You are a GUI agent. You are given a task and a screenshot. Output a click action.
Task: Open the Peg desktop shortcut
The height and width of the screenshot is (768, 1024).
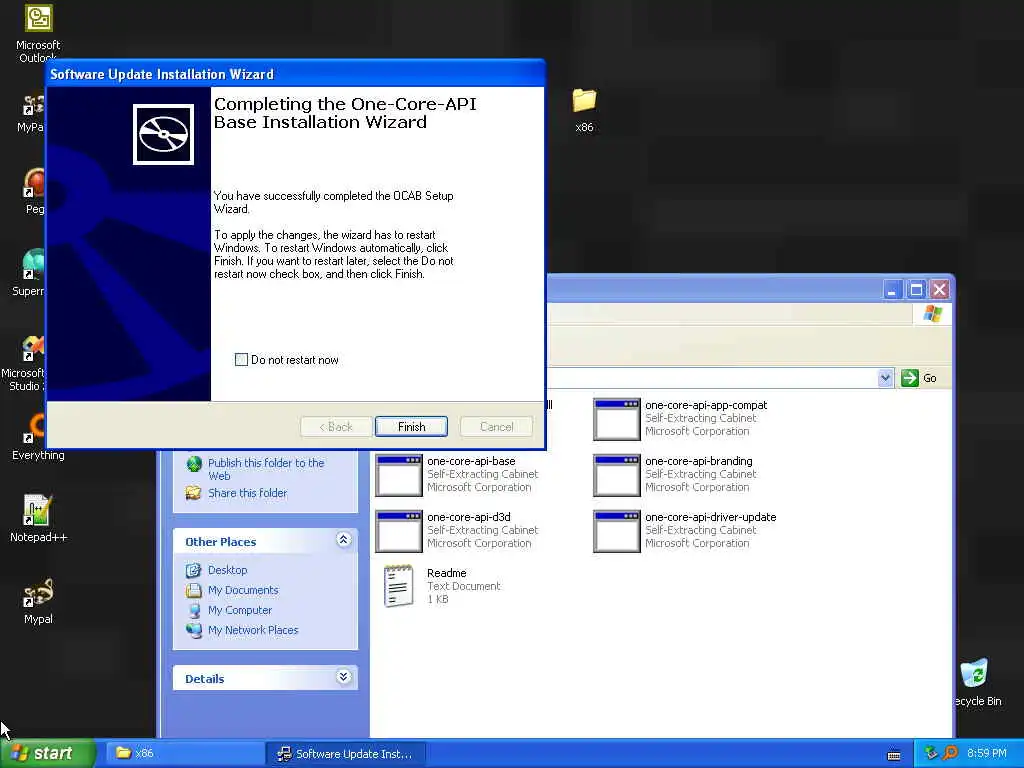[x=34, y=183]
